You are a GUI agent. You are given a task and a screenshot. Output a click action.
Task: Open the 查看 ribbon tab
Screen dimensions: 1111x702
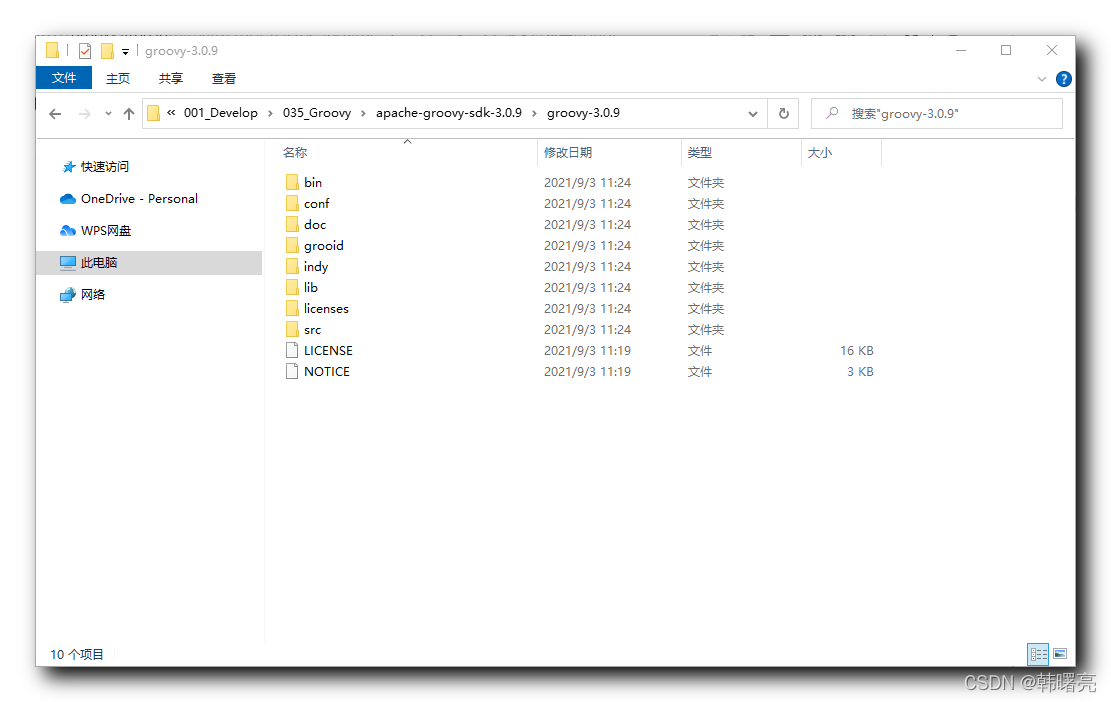[224, 79]
